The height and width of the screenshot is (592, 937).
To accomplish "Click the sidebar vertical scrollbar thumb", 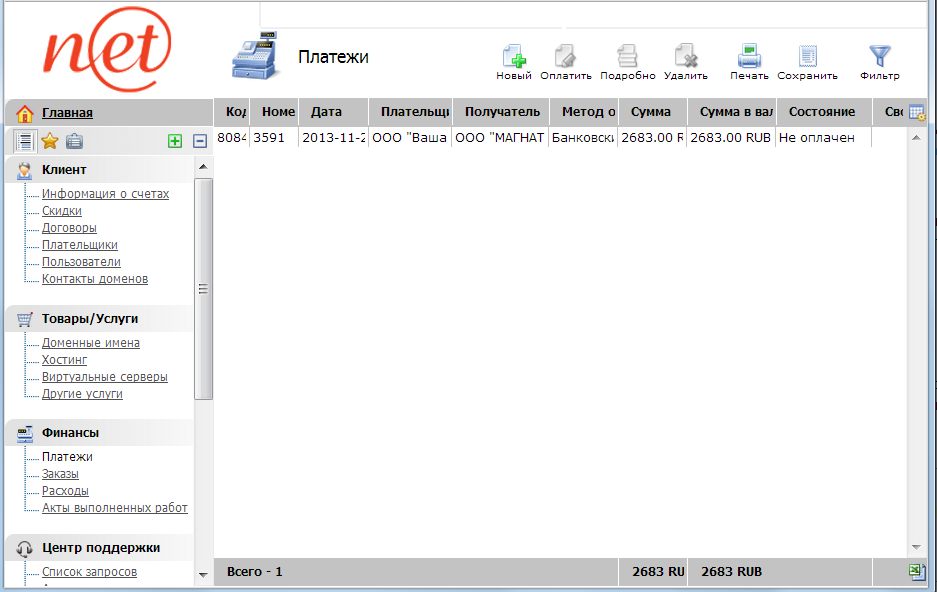I will click(204, 288).
